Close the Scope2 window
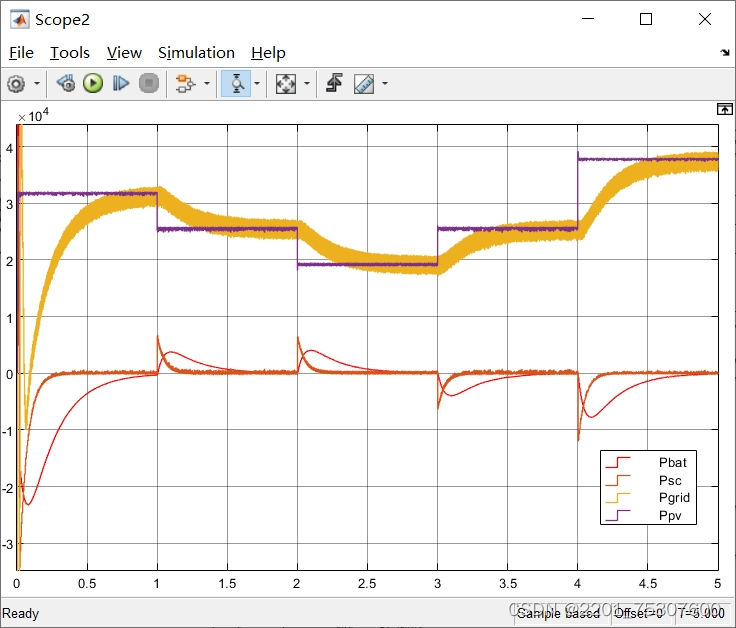 (705, 19)
